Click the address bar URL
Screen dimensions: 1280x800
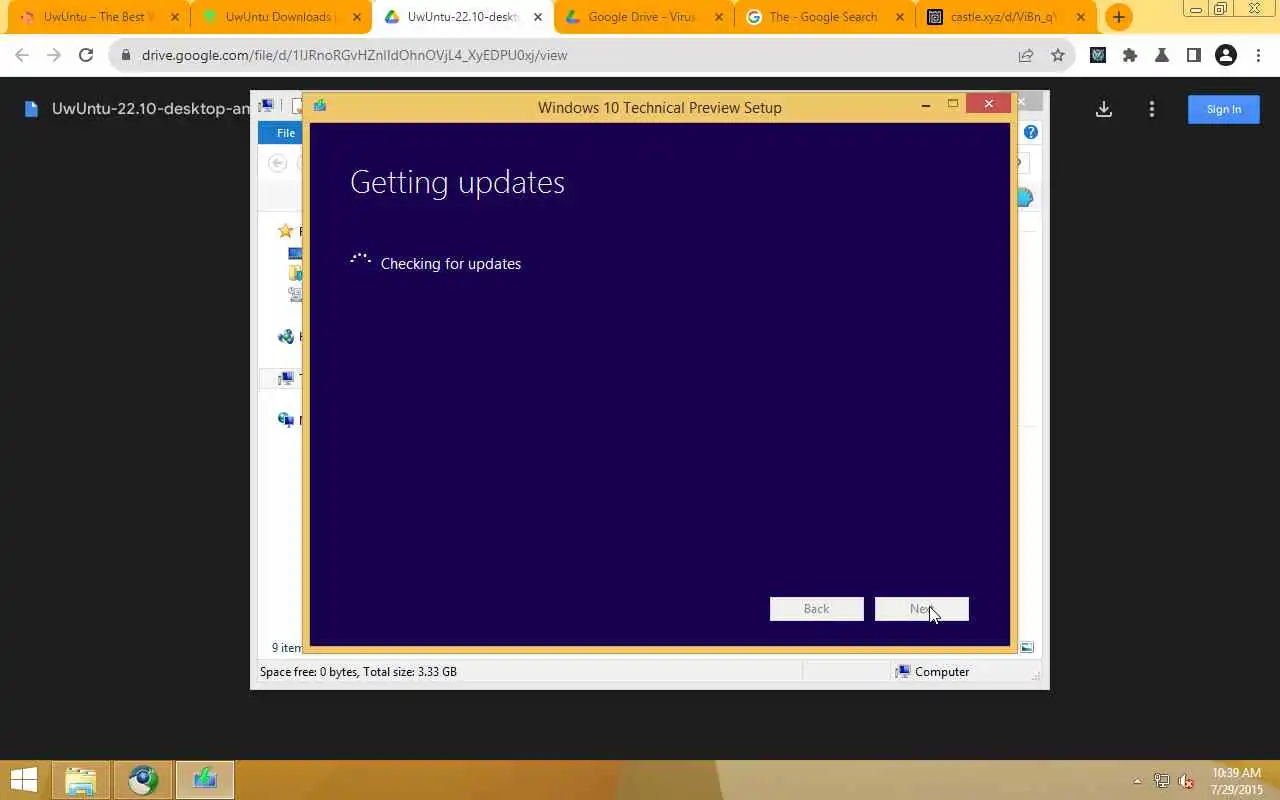click(x=354, y=55)
